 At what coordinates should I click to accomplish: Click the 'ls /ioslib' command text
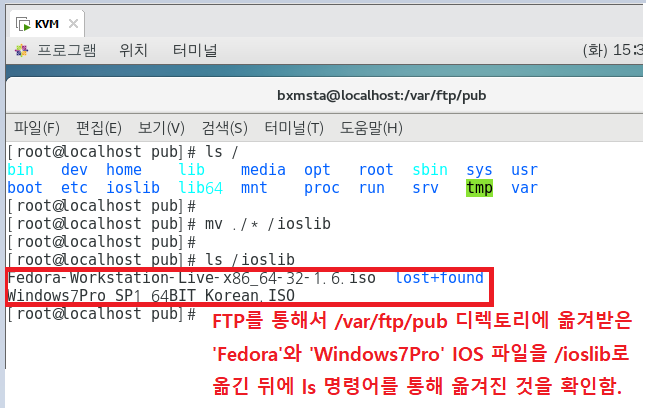point(250,260)
